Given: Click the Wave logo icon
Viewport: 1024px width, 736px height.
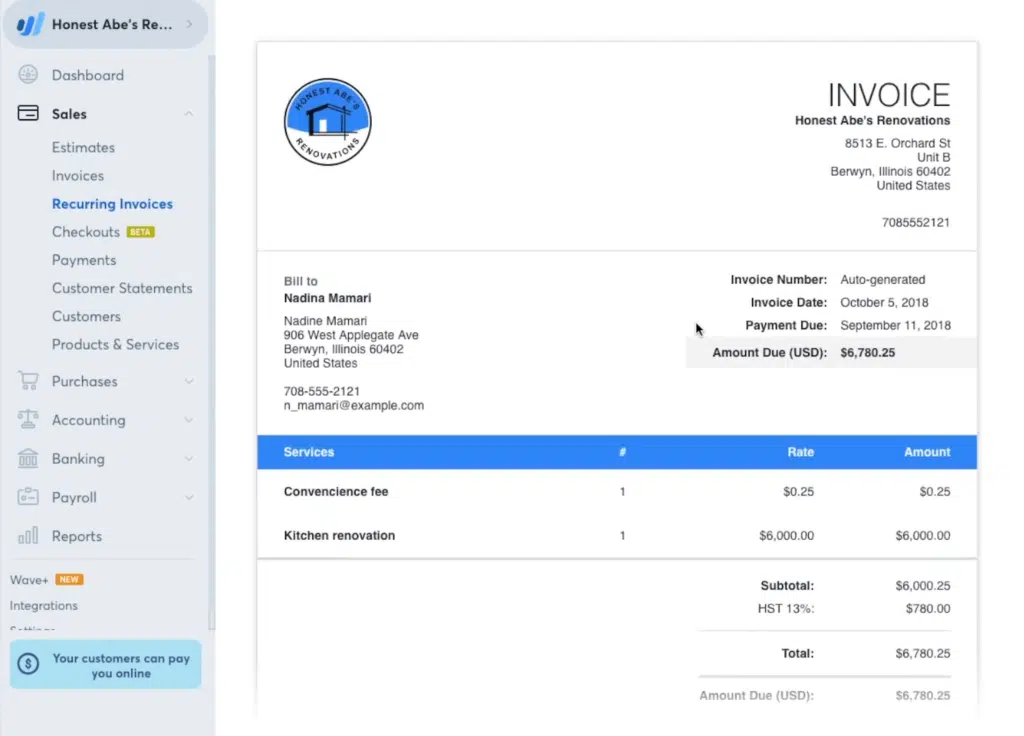Looking at the screenshot, I should pos(28,25).
